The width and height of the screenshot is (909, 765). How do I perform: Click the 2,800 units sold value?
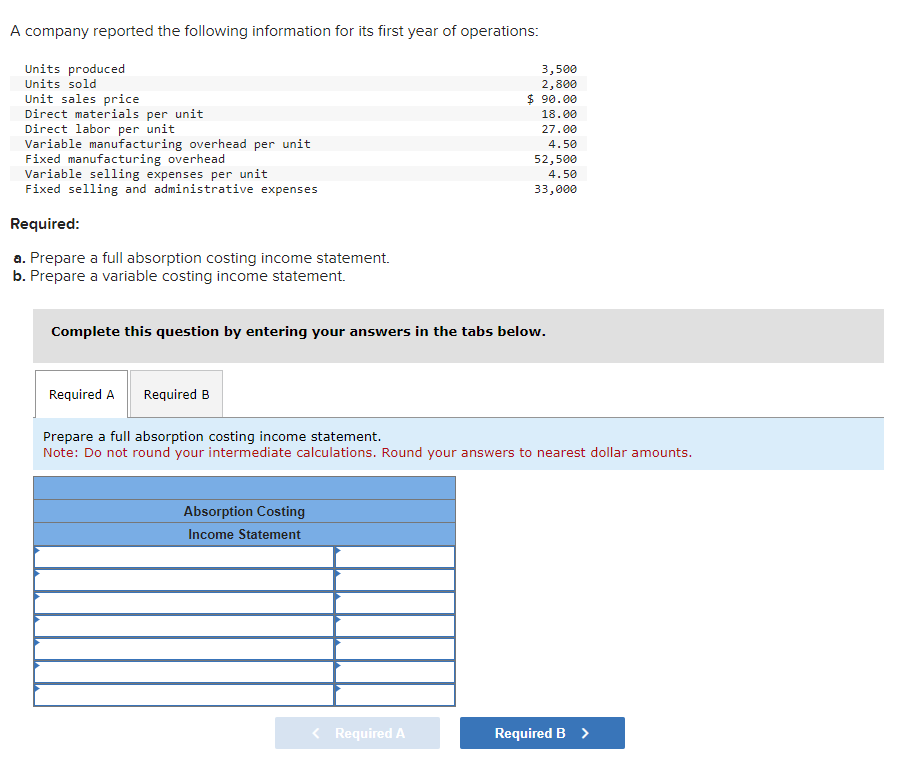pyautogui.click(x=559, y=84)
